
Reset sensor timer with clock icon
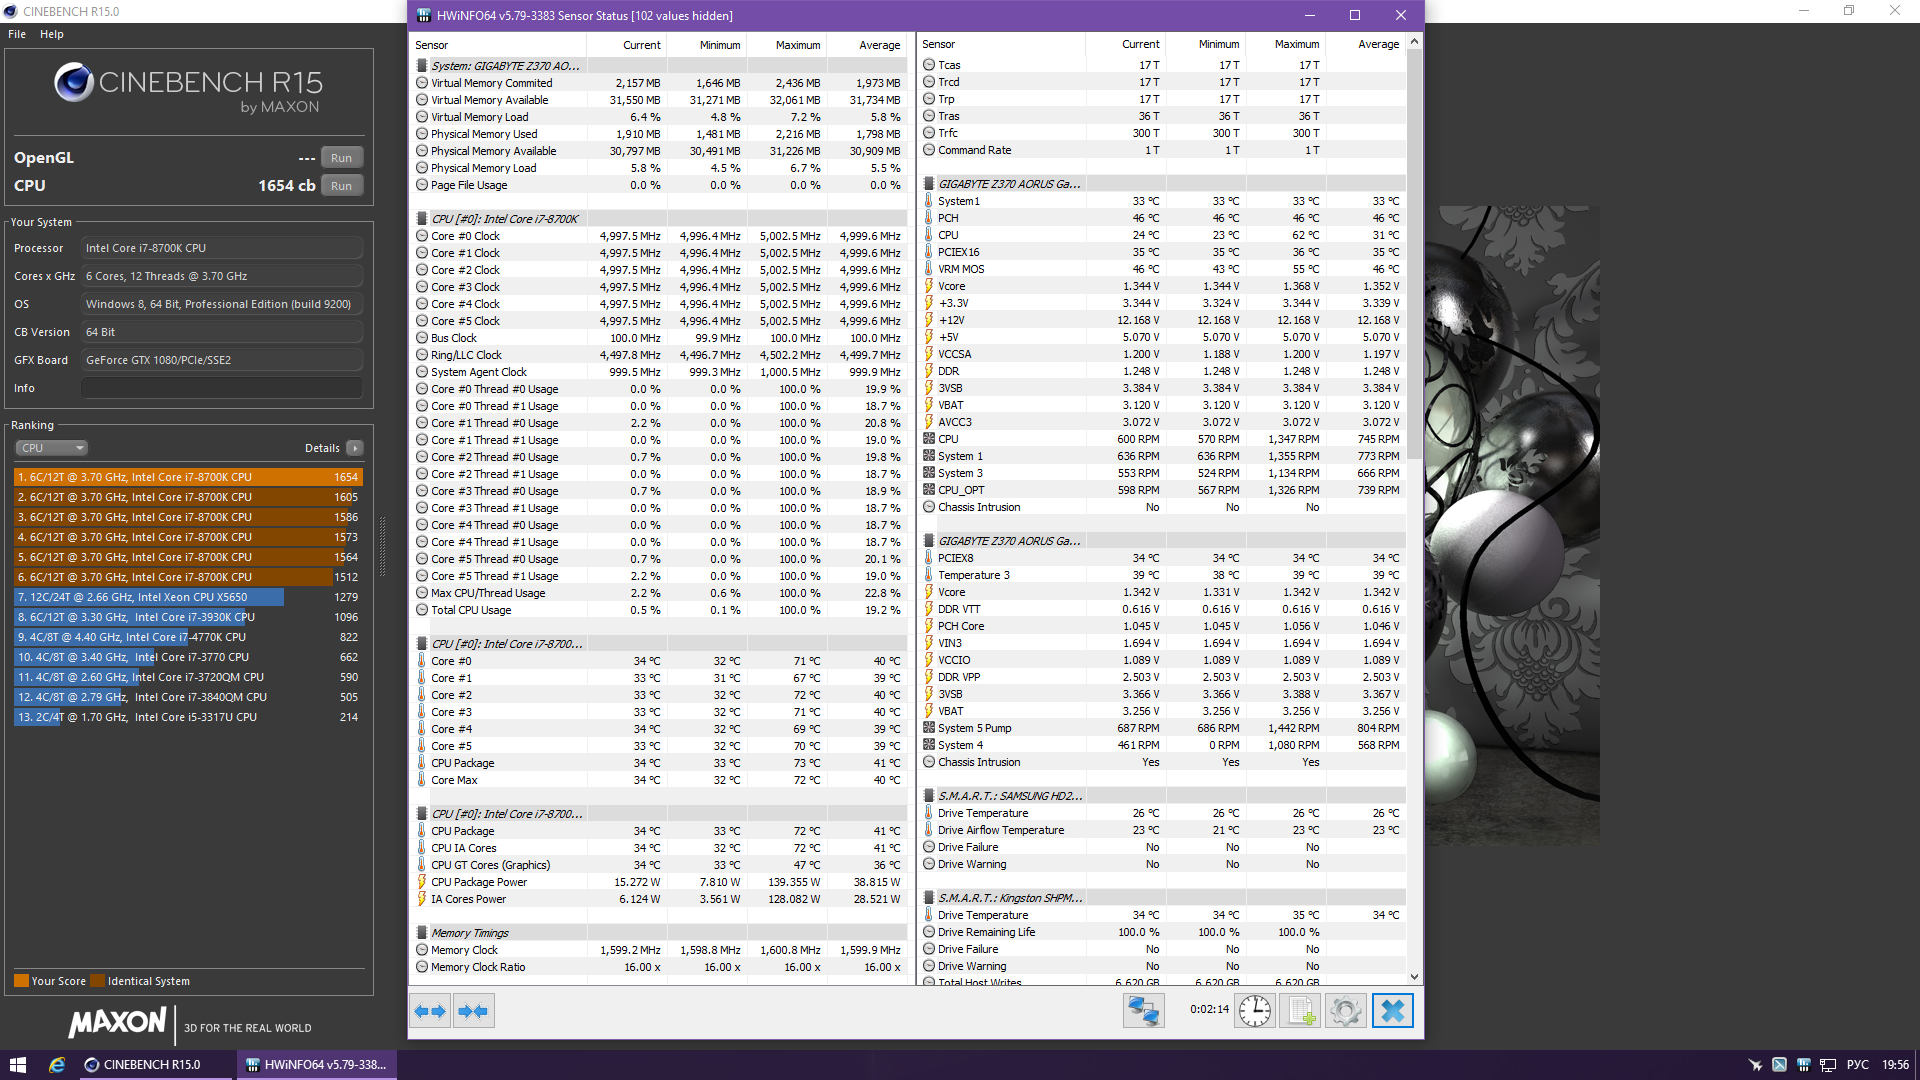click(1254, 1011)
